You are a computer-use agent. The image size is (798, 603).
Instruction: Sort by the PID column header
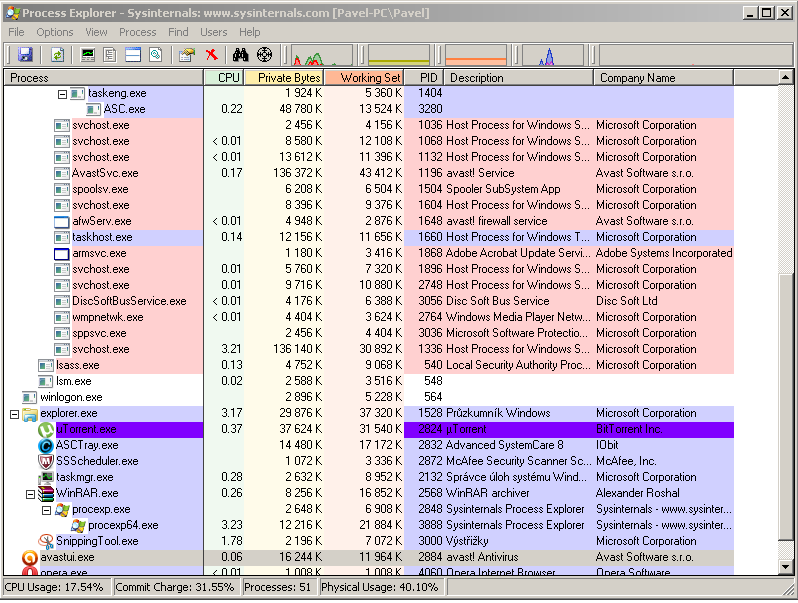point(424,77)
